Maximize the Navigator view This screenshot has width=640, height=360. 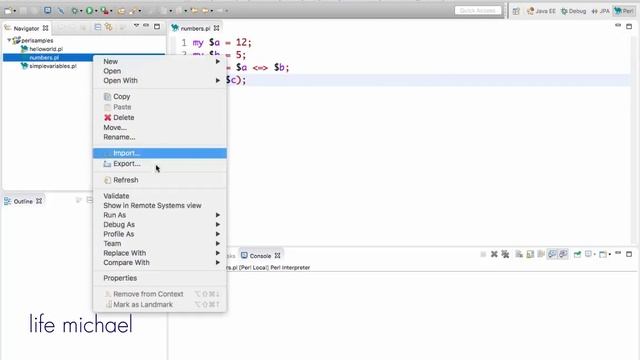[157, 27]
